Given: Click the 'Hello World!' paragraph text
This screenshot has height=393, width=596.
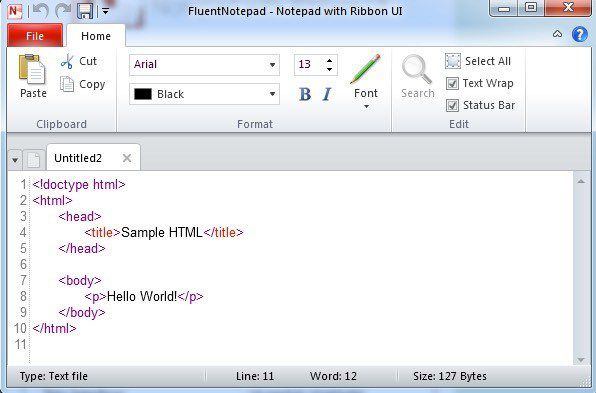Looking at the screenshot, I should (x=142, y=296).
